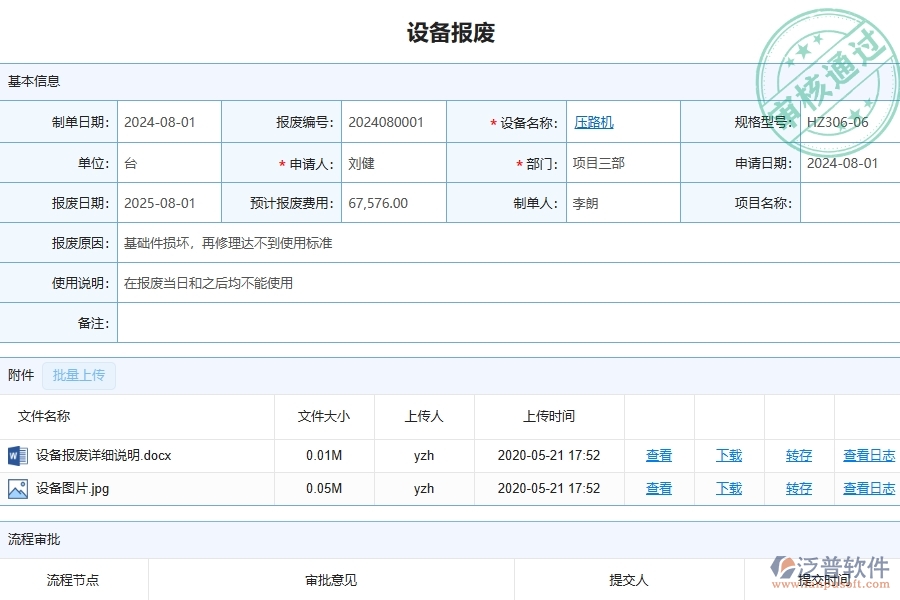Collapse the 基本信息 section header

28,81
